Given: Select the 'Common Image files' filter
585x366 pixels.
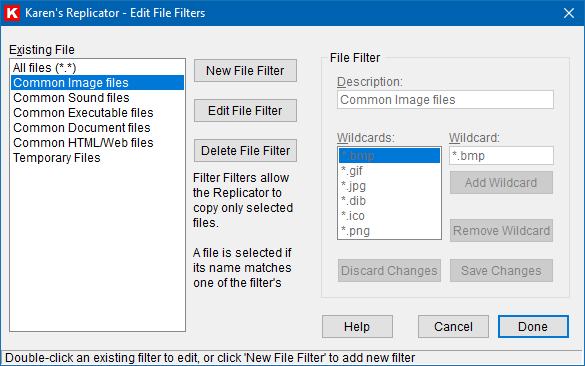Looking at the screenshot, I should tap(97, 82).
